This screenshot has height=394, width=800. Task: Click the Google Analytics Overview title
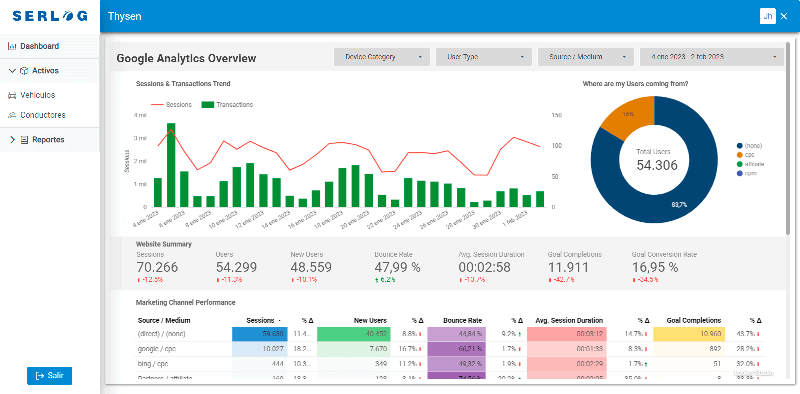(x=186, y=58)
